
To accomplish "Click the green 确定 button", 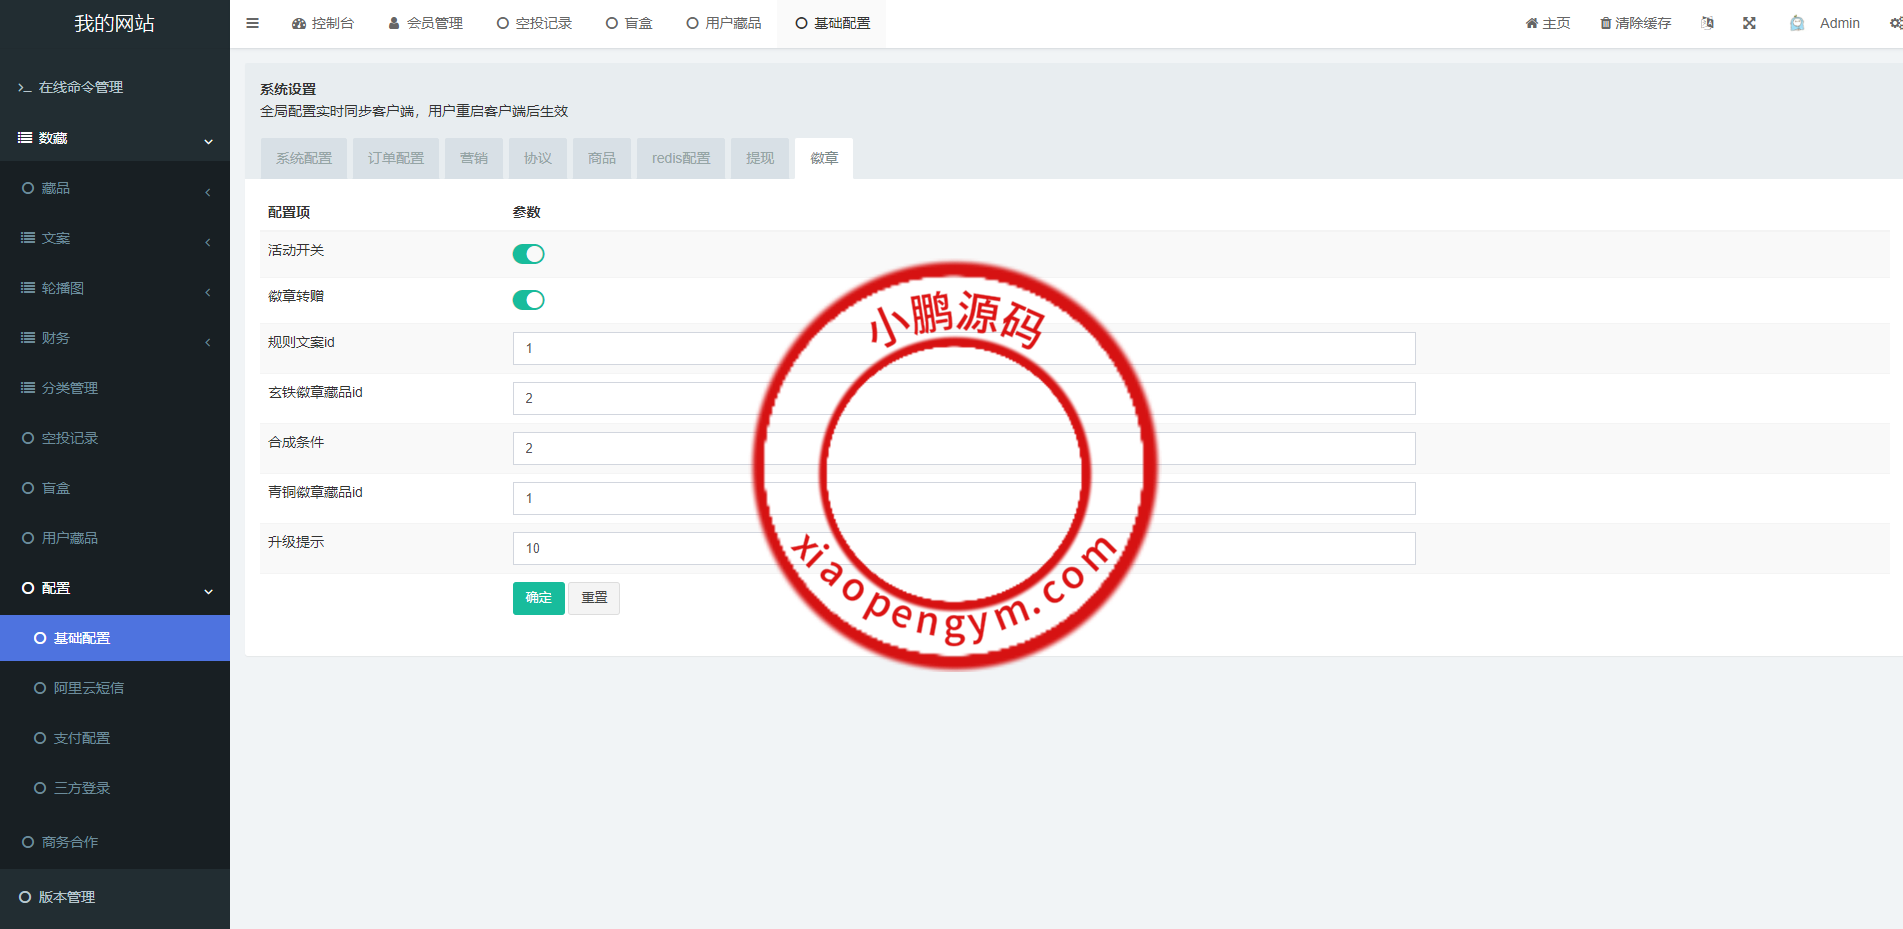I will click(x=538, y=598).
